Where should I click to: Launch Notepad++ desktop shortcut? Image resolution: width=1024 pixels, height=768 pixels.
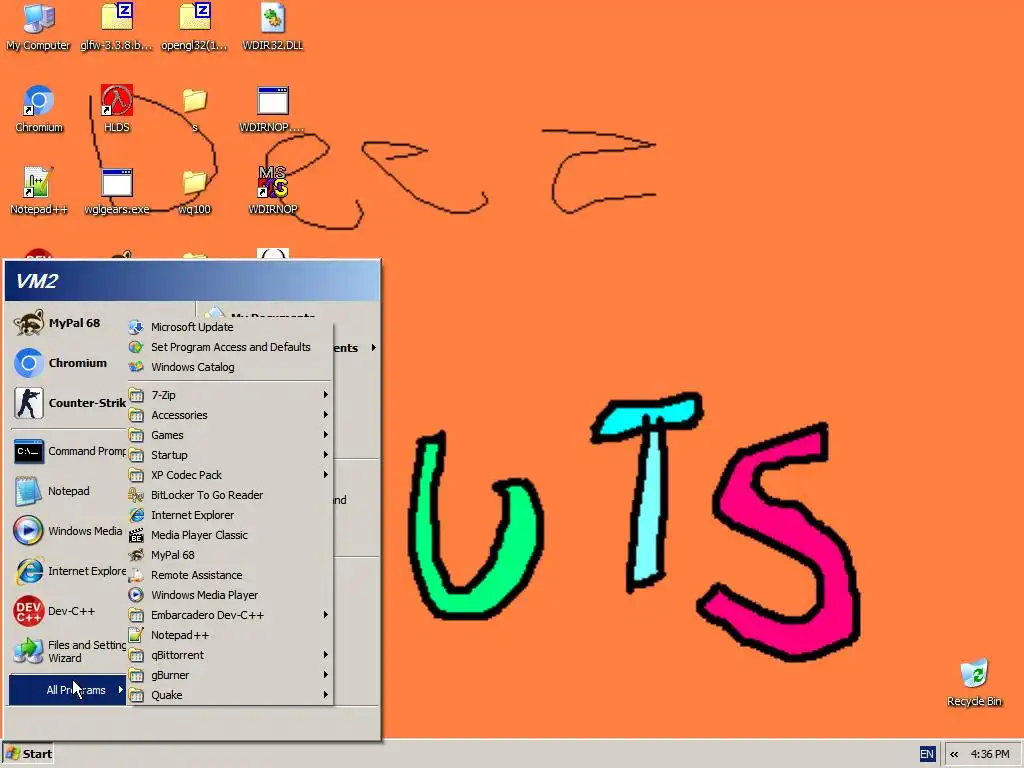coord(39,191)
